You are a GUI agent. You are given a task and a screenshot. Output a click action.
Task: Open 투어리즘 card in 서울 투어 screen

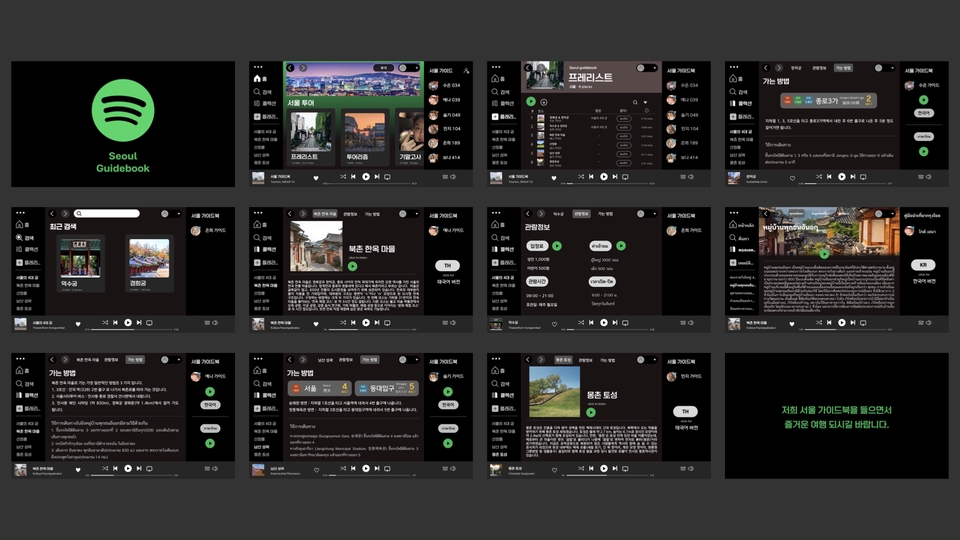click(365, 138)
